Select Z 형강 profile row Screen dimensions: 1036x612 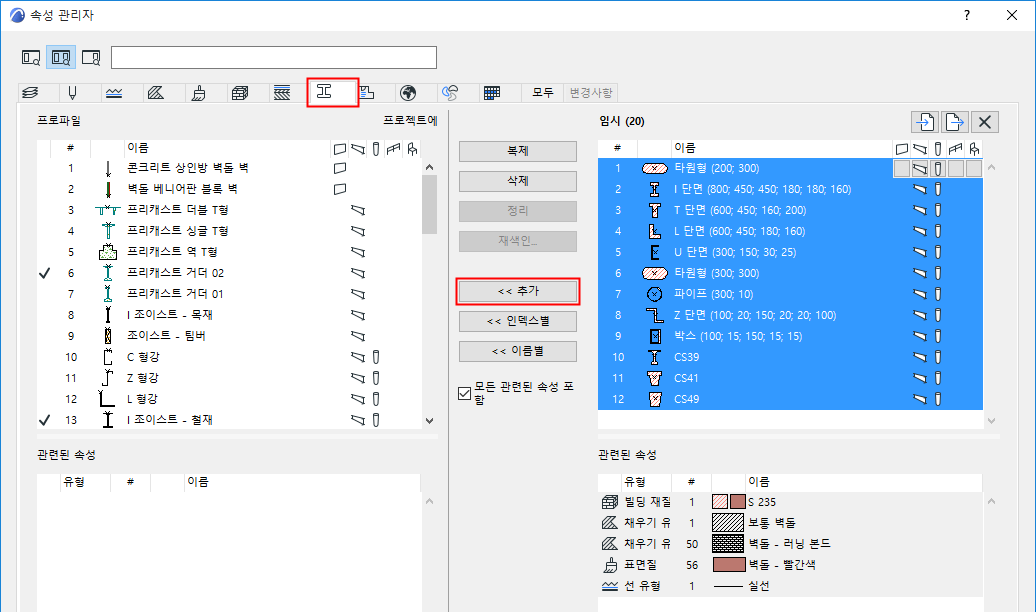pos(229,378)
